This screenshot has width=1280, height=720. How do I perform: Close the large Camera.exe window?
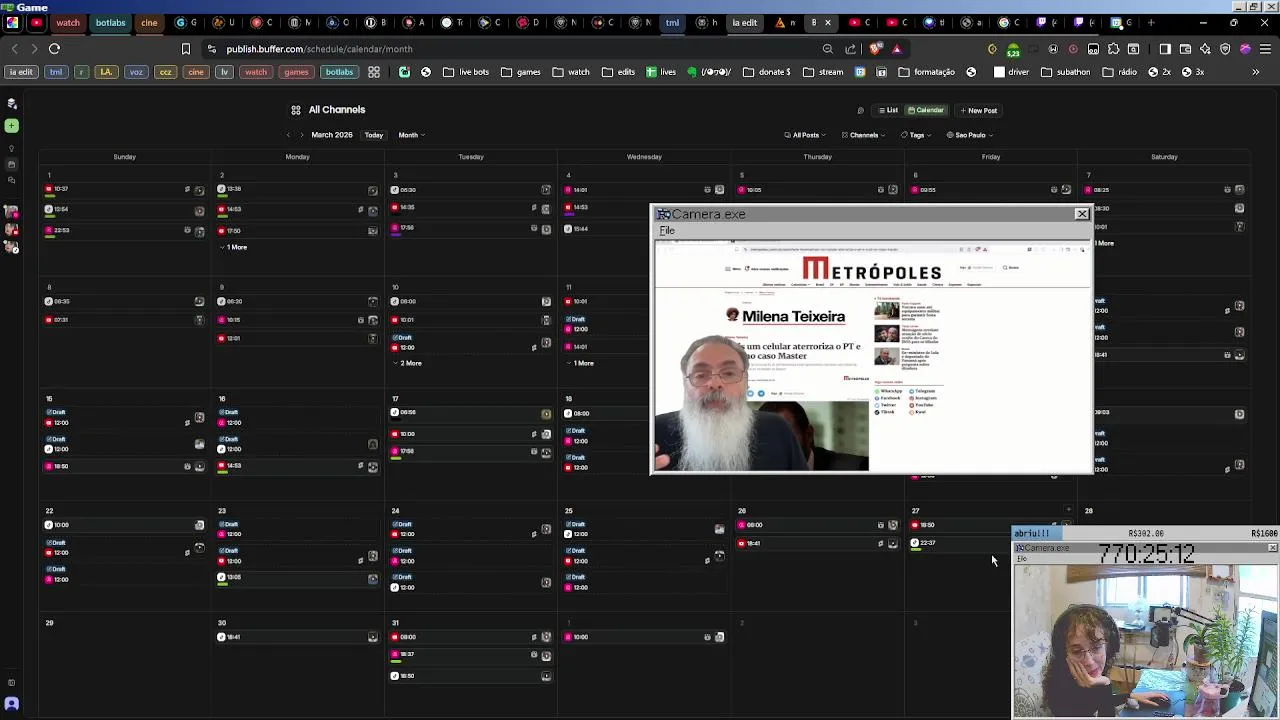pyautogui.click(x=1081, y=214)
